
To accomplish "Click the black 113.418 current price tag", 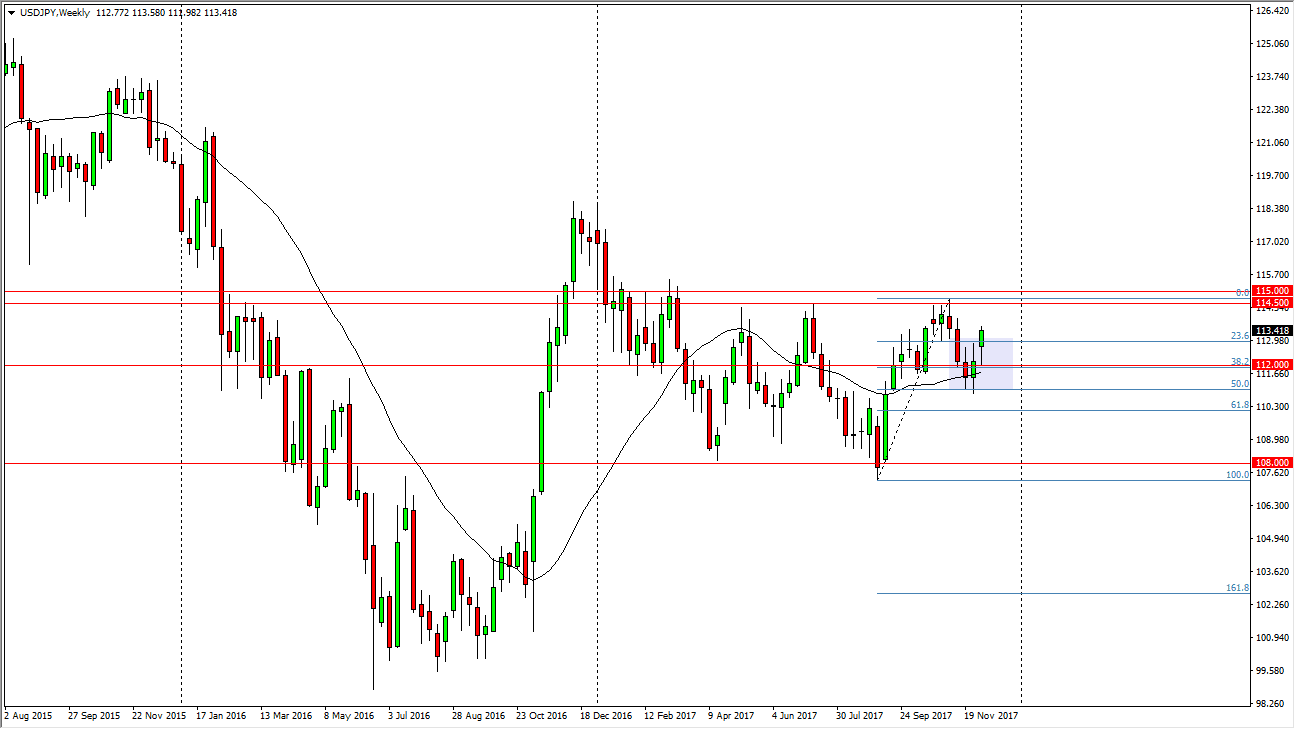I will [x=1272, y=330].
